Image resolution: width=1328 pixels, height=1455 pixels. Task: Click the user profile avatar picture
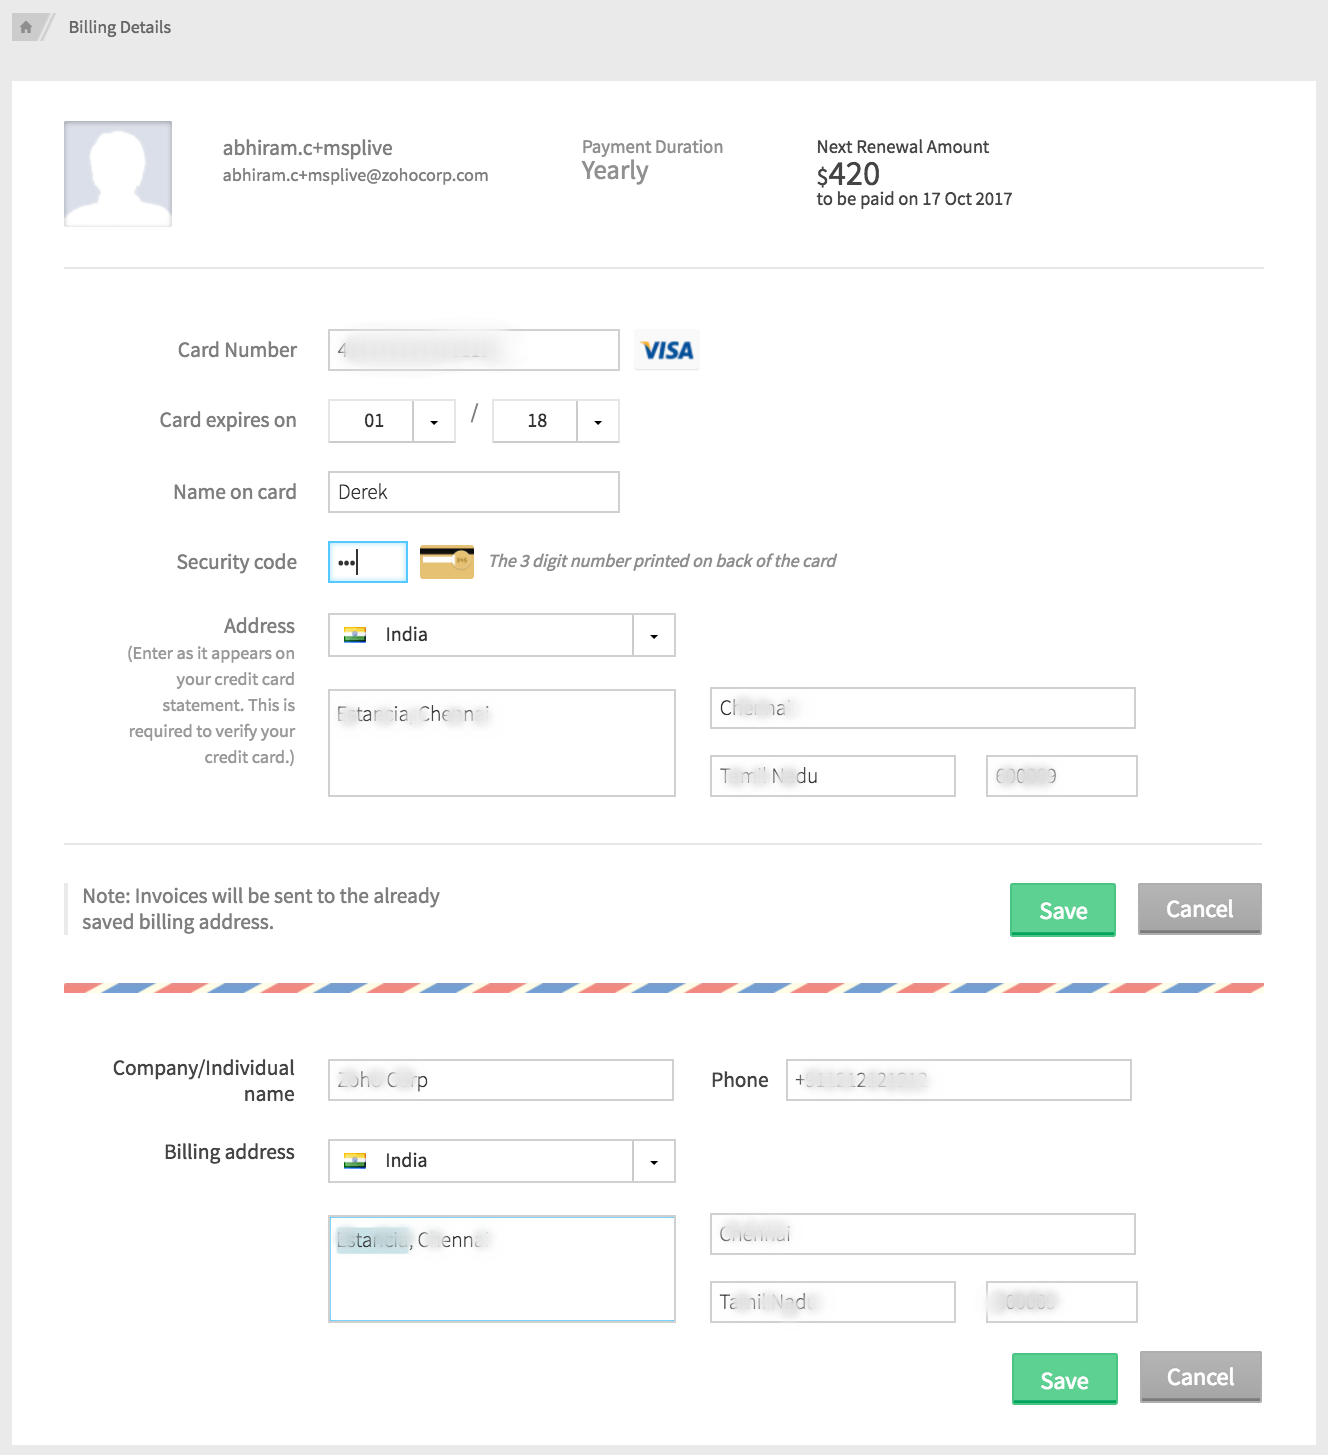(118, 174)
